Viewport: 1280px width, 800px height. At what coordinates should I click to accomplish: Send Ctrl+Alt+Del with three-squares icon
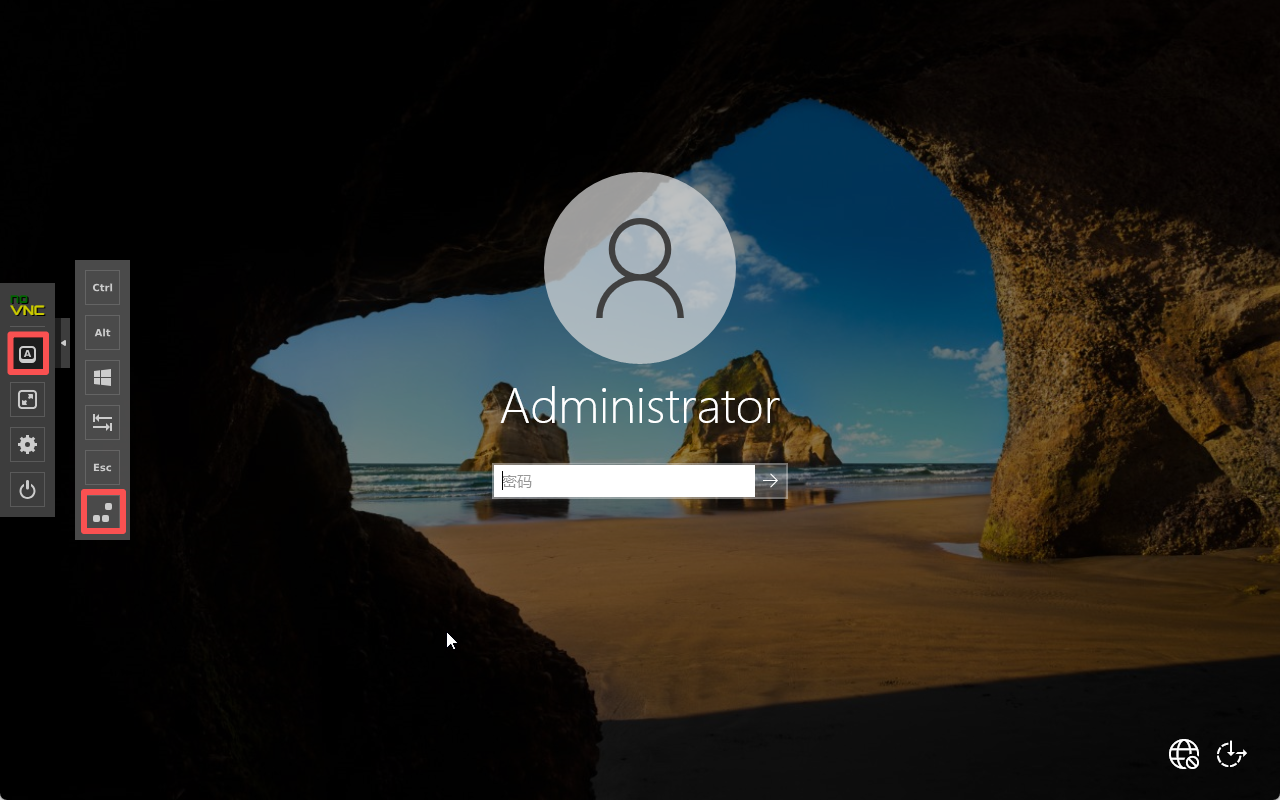coord(102,513)
